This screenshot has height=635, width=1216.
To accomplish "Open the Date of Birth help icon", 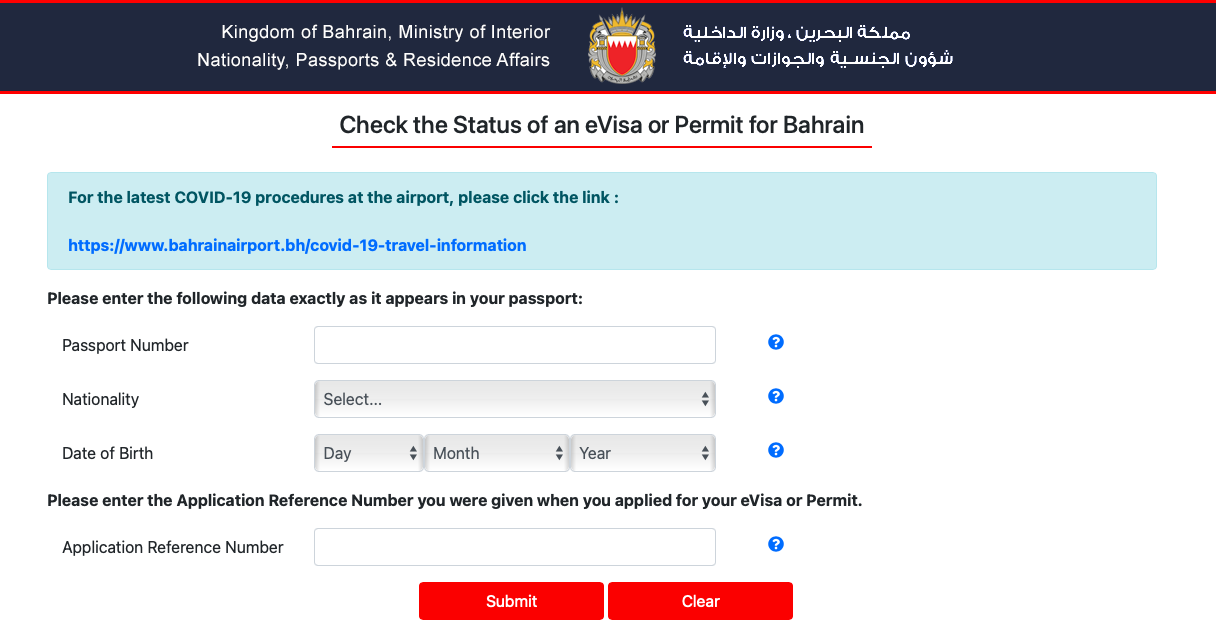I will coord(776,450).
